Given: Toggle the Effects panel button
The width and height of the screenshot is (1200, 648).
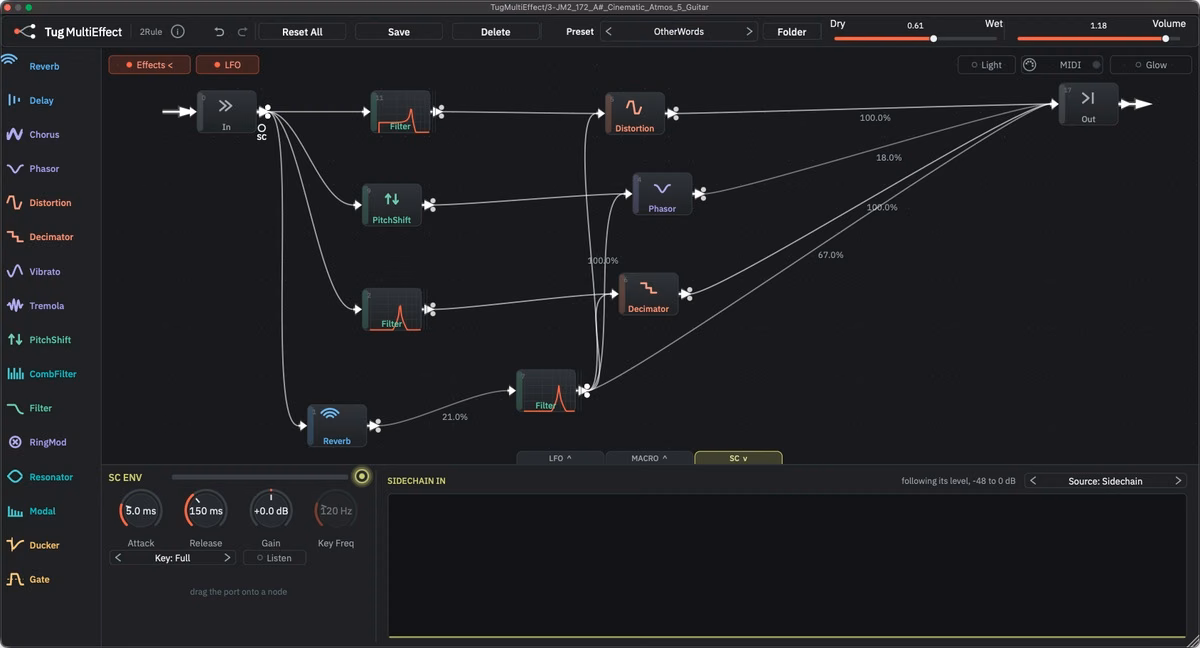Looking at the screenshot, I should [x=149, y=65].
